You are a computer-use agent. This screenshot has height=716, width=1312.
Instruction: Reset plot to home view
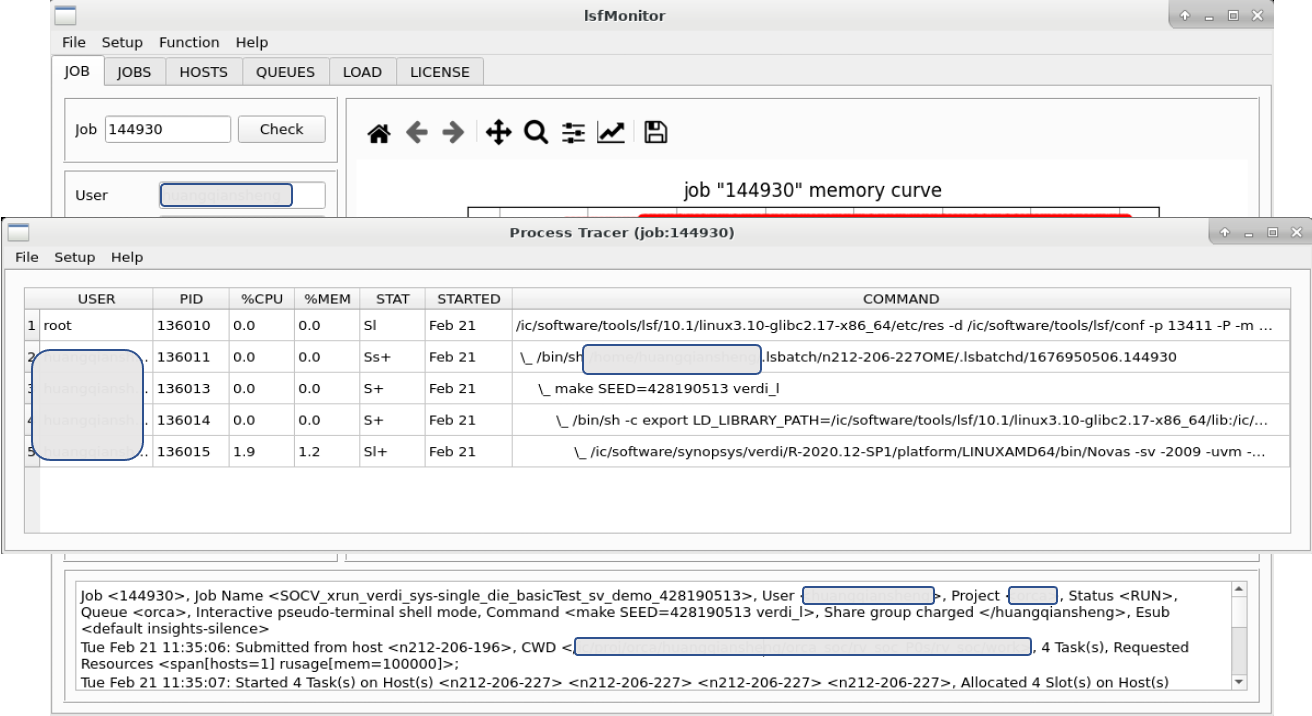378,131
